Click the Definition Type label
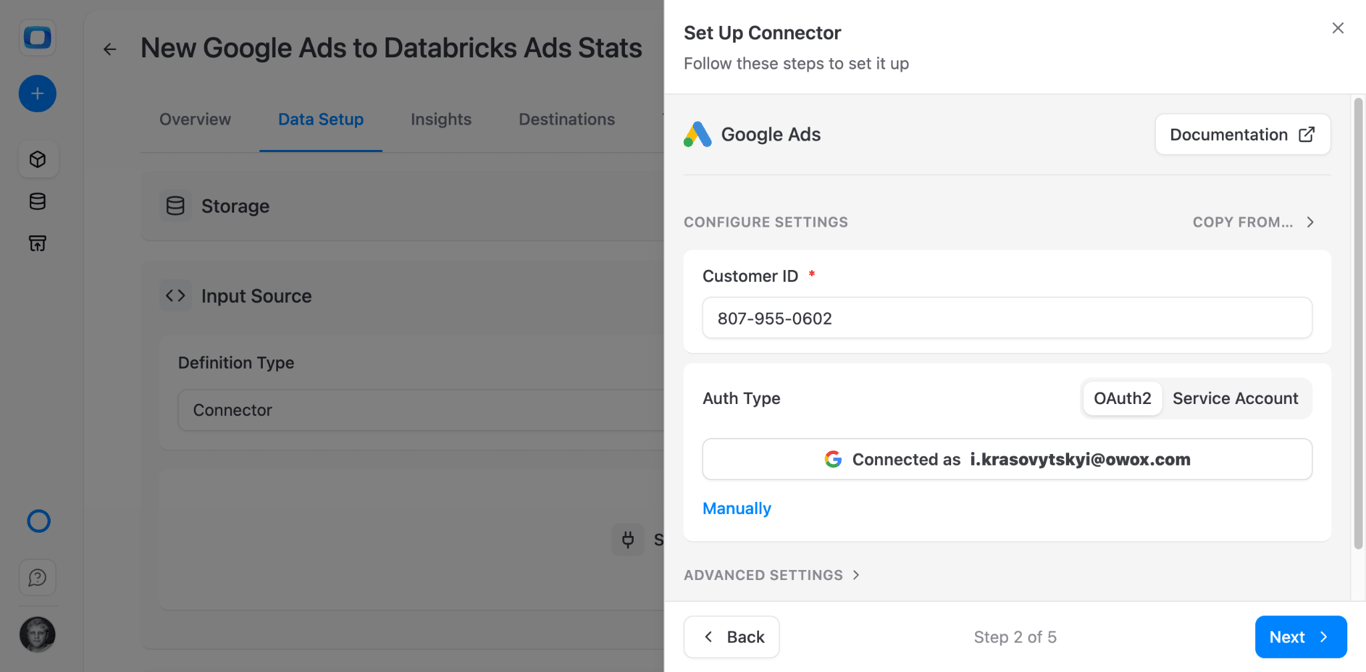The image size is (1366, 672). [x=236, y=363]
